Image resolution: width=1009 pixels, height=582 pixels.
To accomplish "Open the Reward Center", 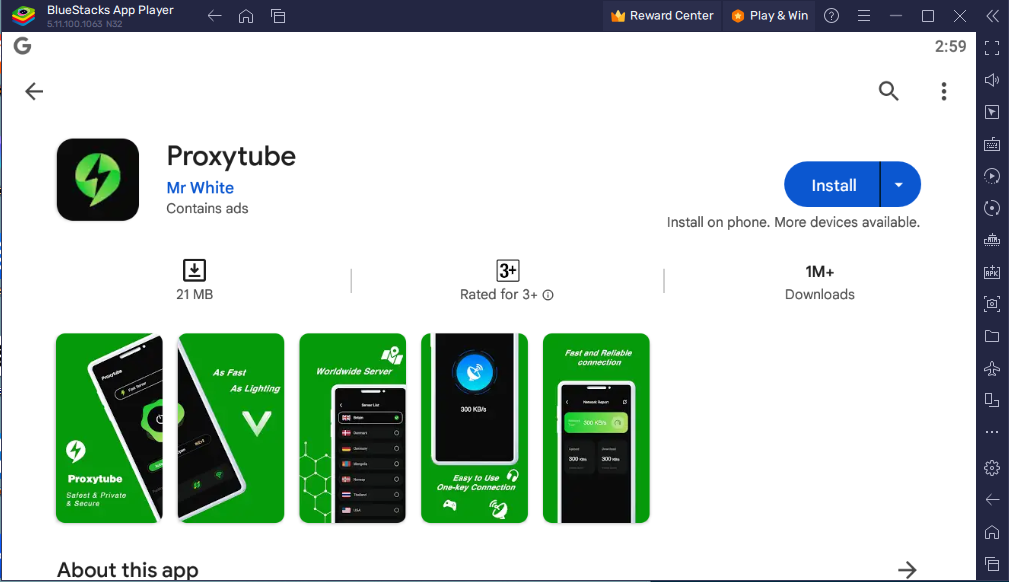I will click(x=662, y=15).
